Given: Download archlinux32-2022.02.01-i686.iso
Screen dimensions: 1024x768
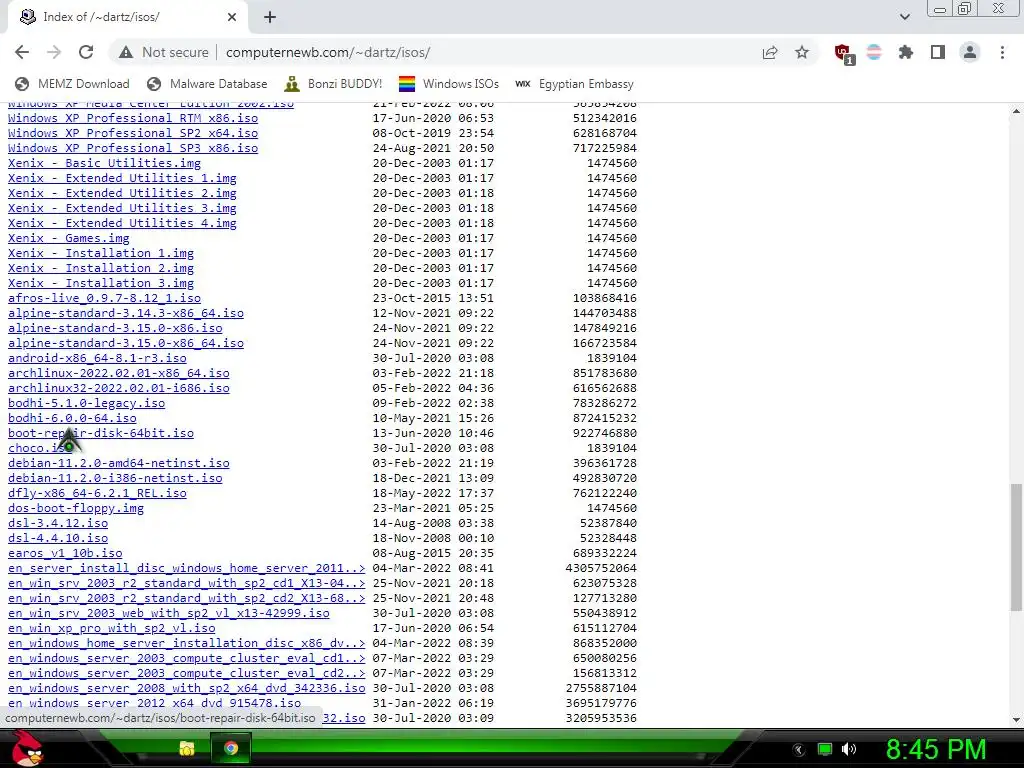Looking at the screenshot, I should coord(118,389).
